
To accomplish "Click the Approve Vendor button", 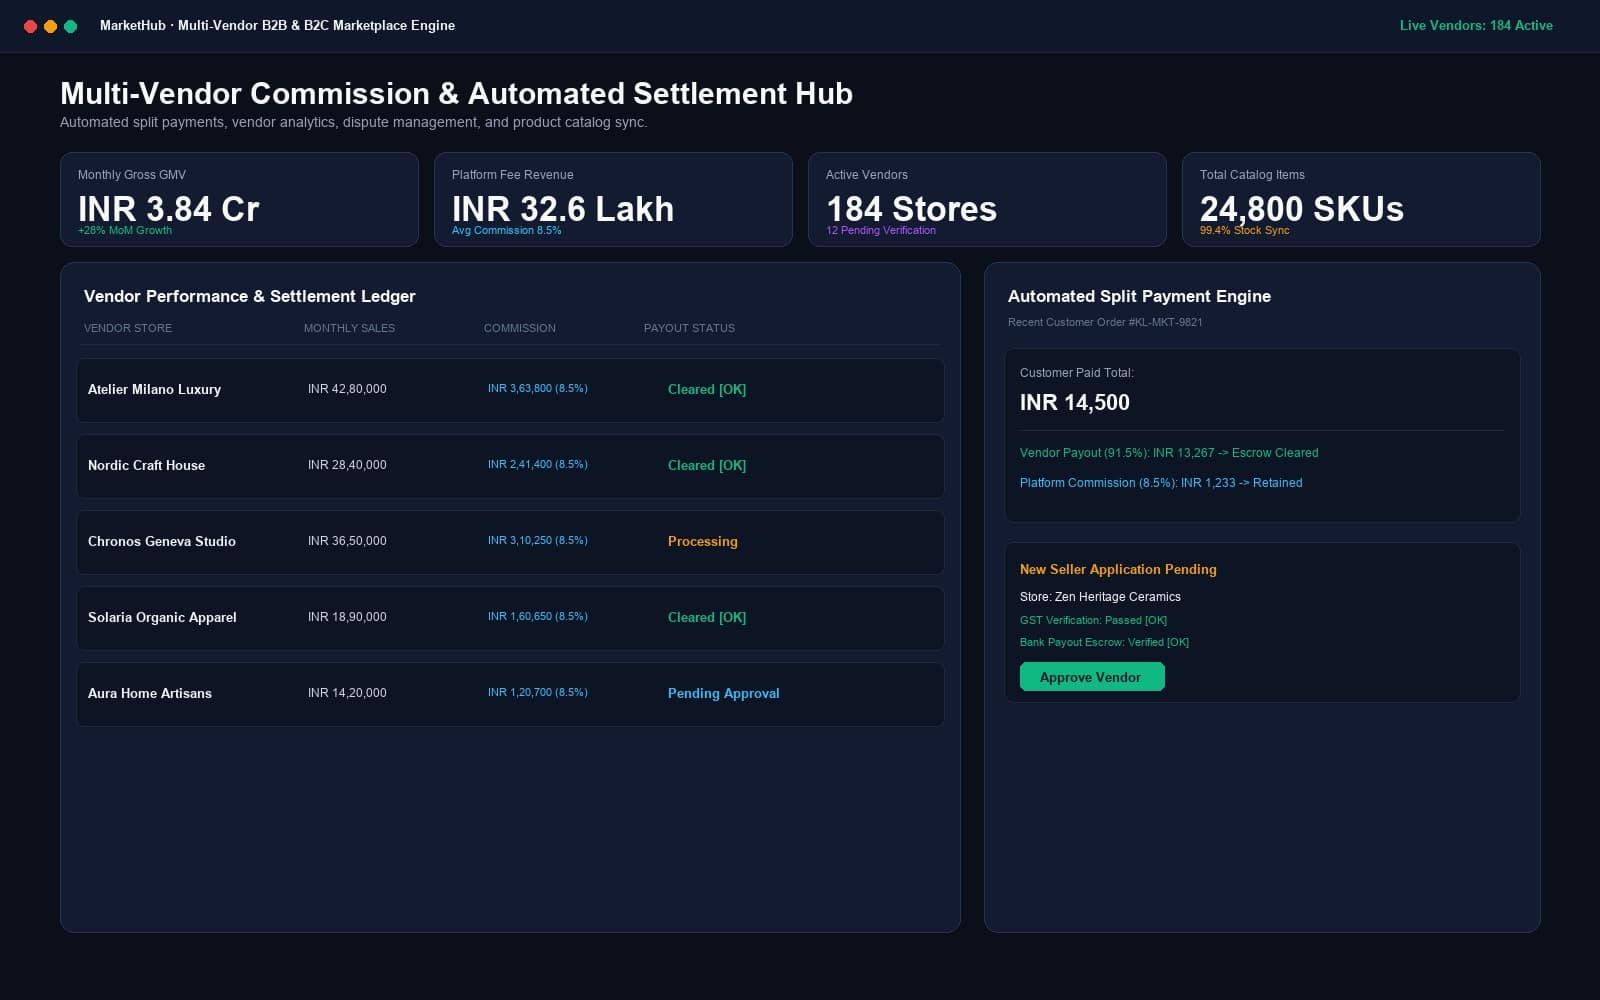I will click(1092, 677).
